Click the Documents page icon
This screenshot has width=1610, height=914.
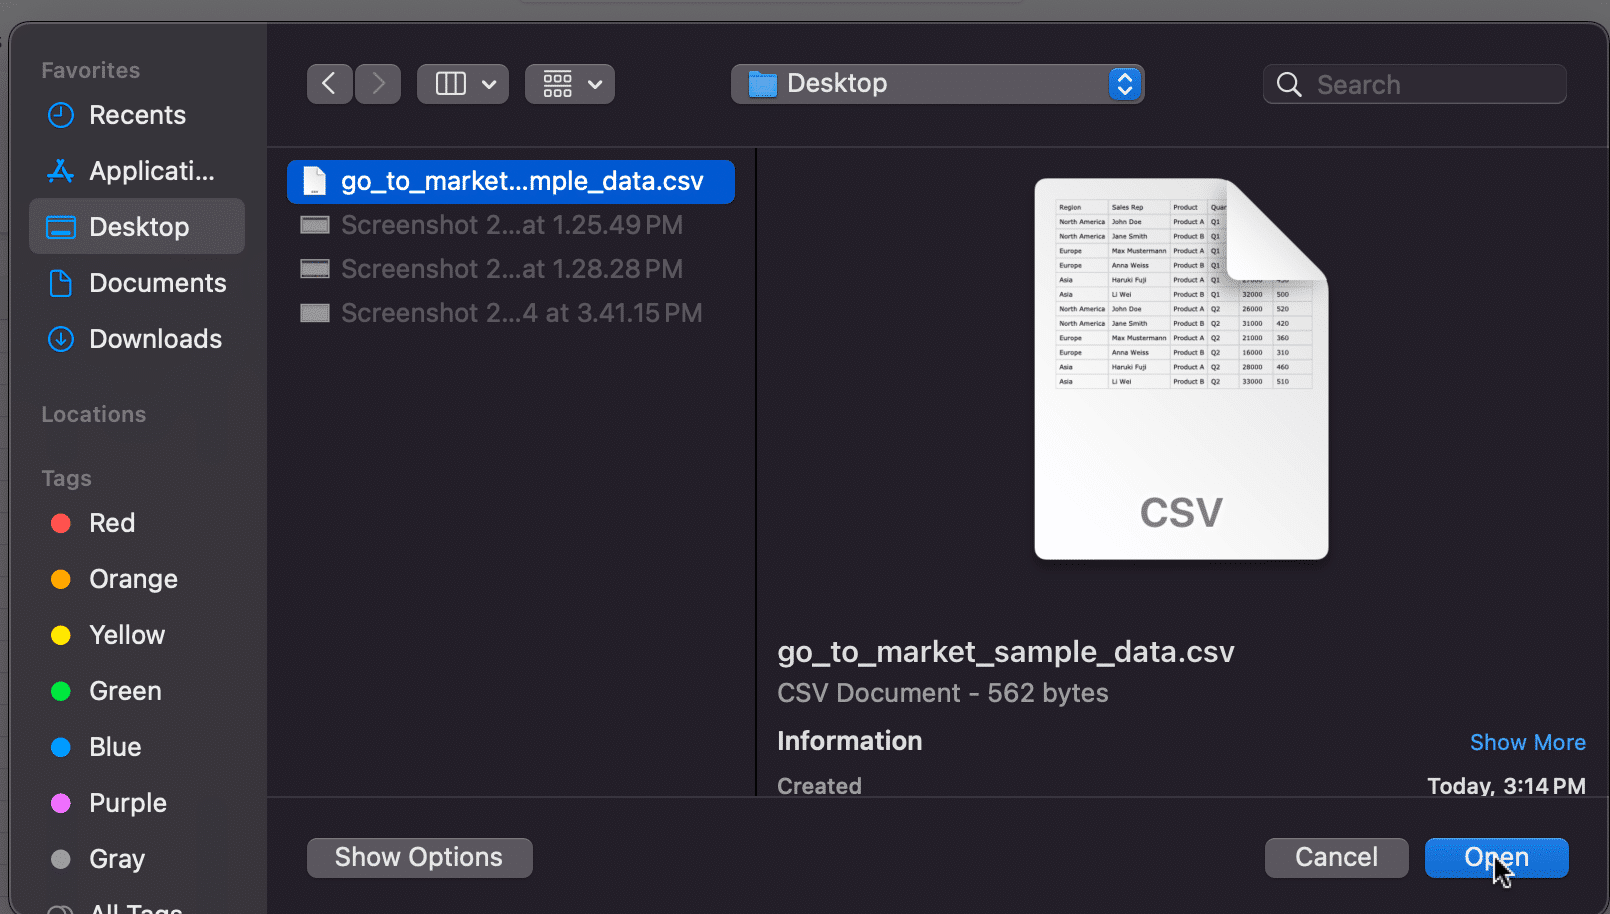point(61,283)
